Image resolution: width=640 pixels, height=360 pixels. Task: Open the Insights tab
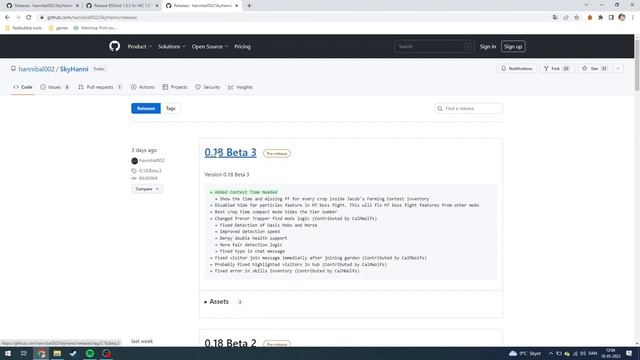[x=240, y=87]
